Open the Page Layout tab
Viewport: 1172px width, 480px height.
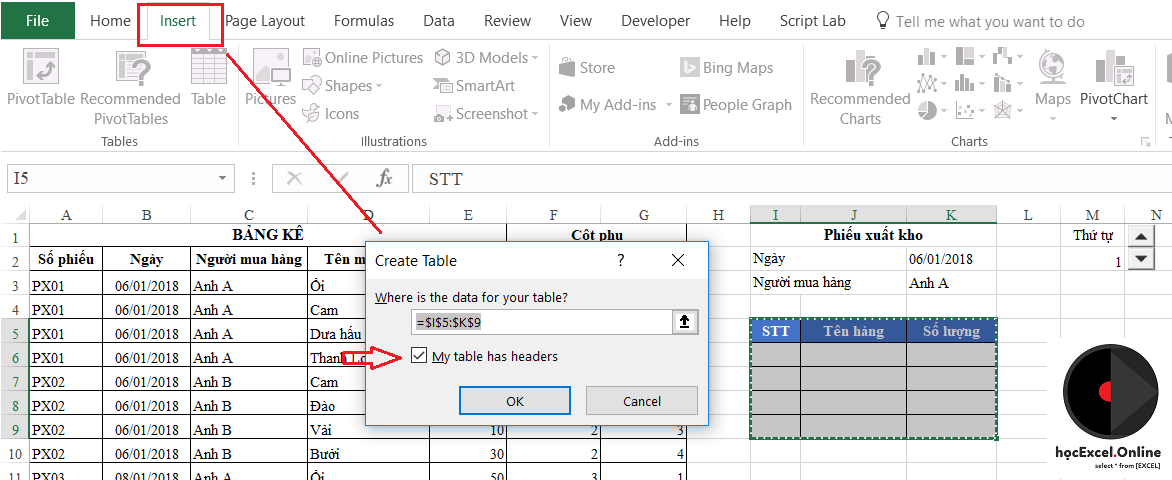tap(265, 21)
